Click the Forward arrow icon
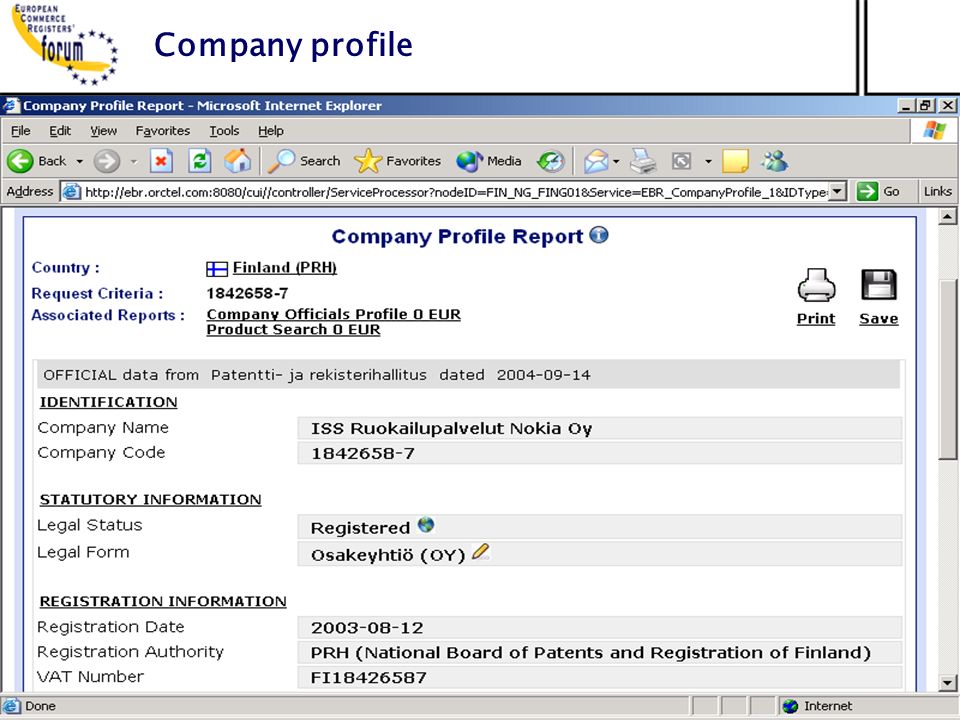Image resolution: width=960 pixels, height=720 pixels. pos(107,162)
